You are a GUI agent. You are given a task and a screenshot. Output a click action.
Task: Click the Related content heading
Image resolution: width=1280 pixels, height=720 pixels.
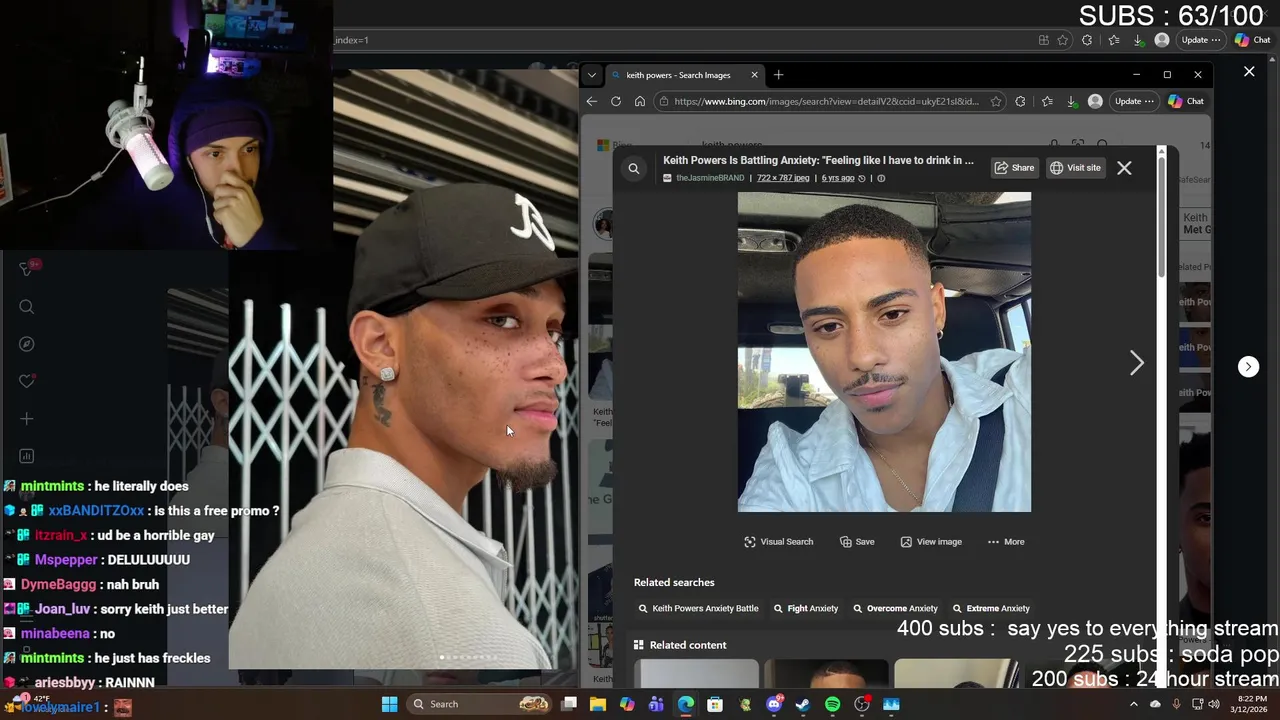click(688, 645)
